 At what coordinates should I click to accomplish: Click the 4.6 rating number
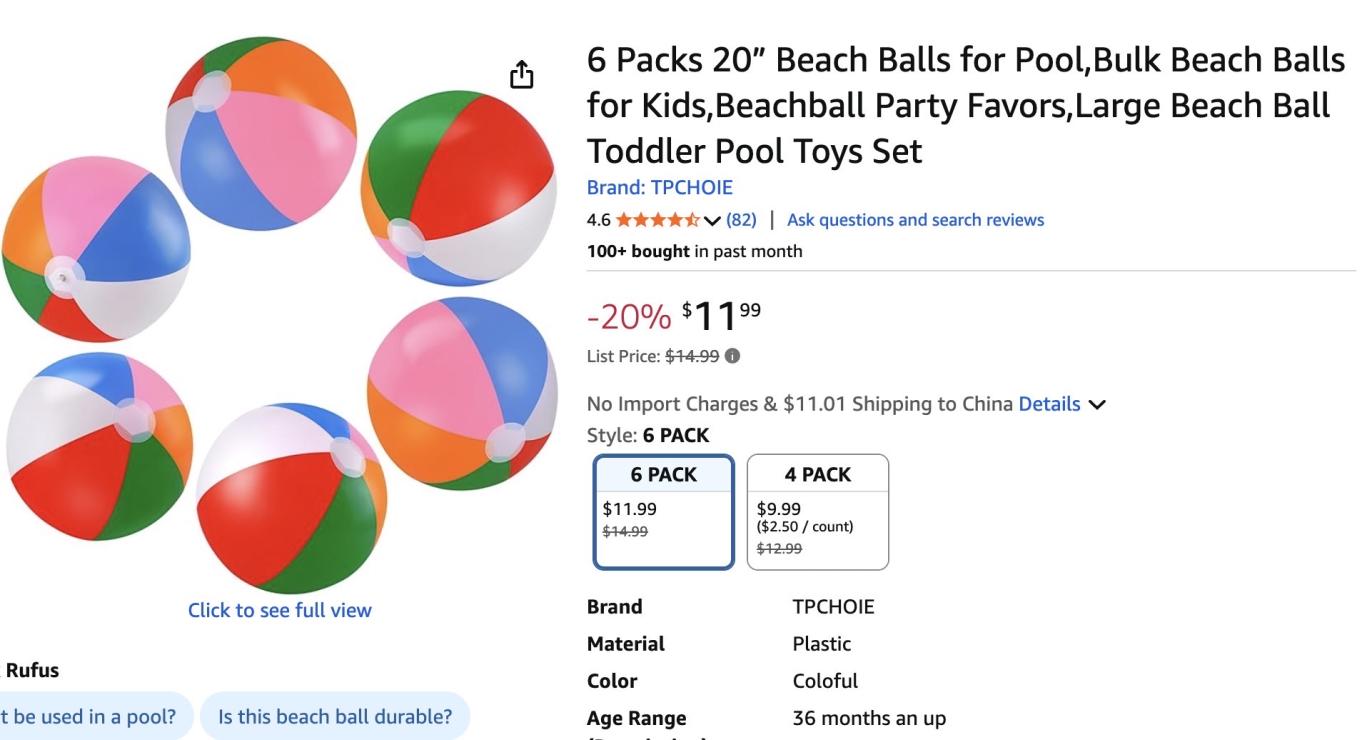coord(598,220)
